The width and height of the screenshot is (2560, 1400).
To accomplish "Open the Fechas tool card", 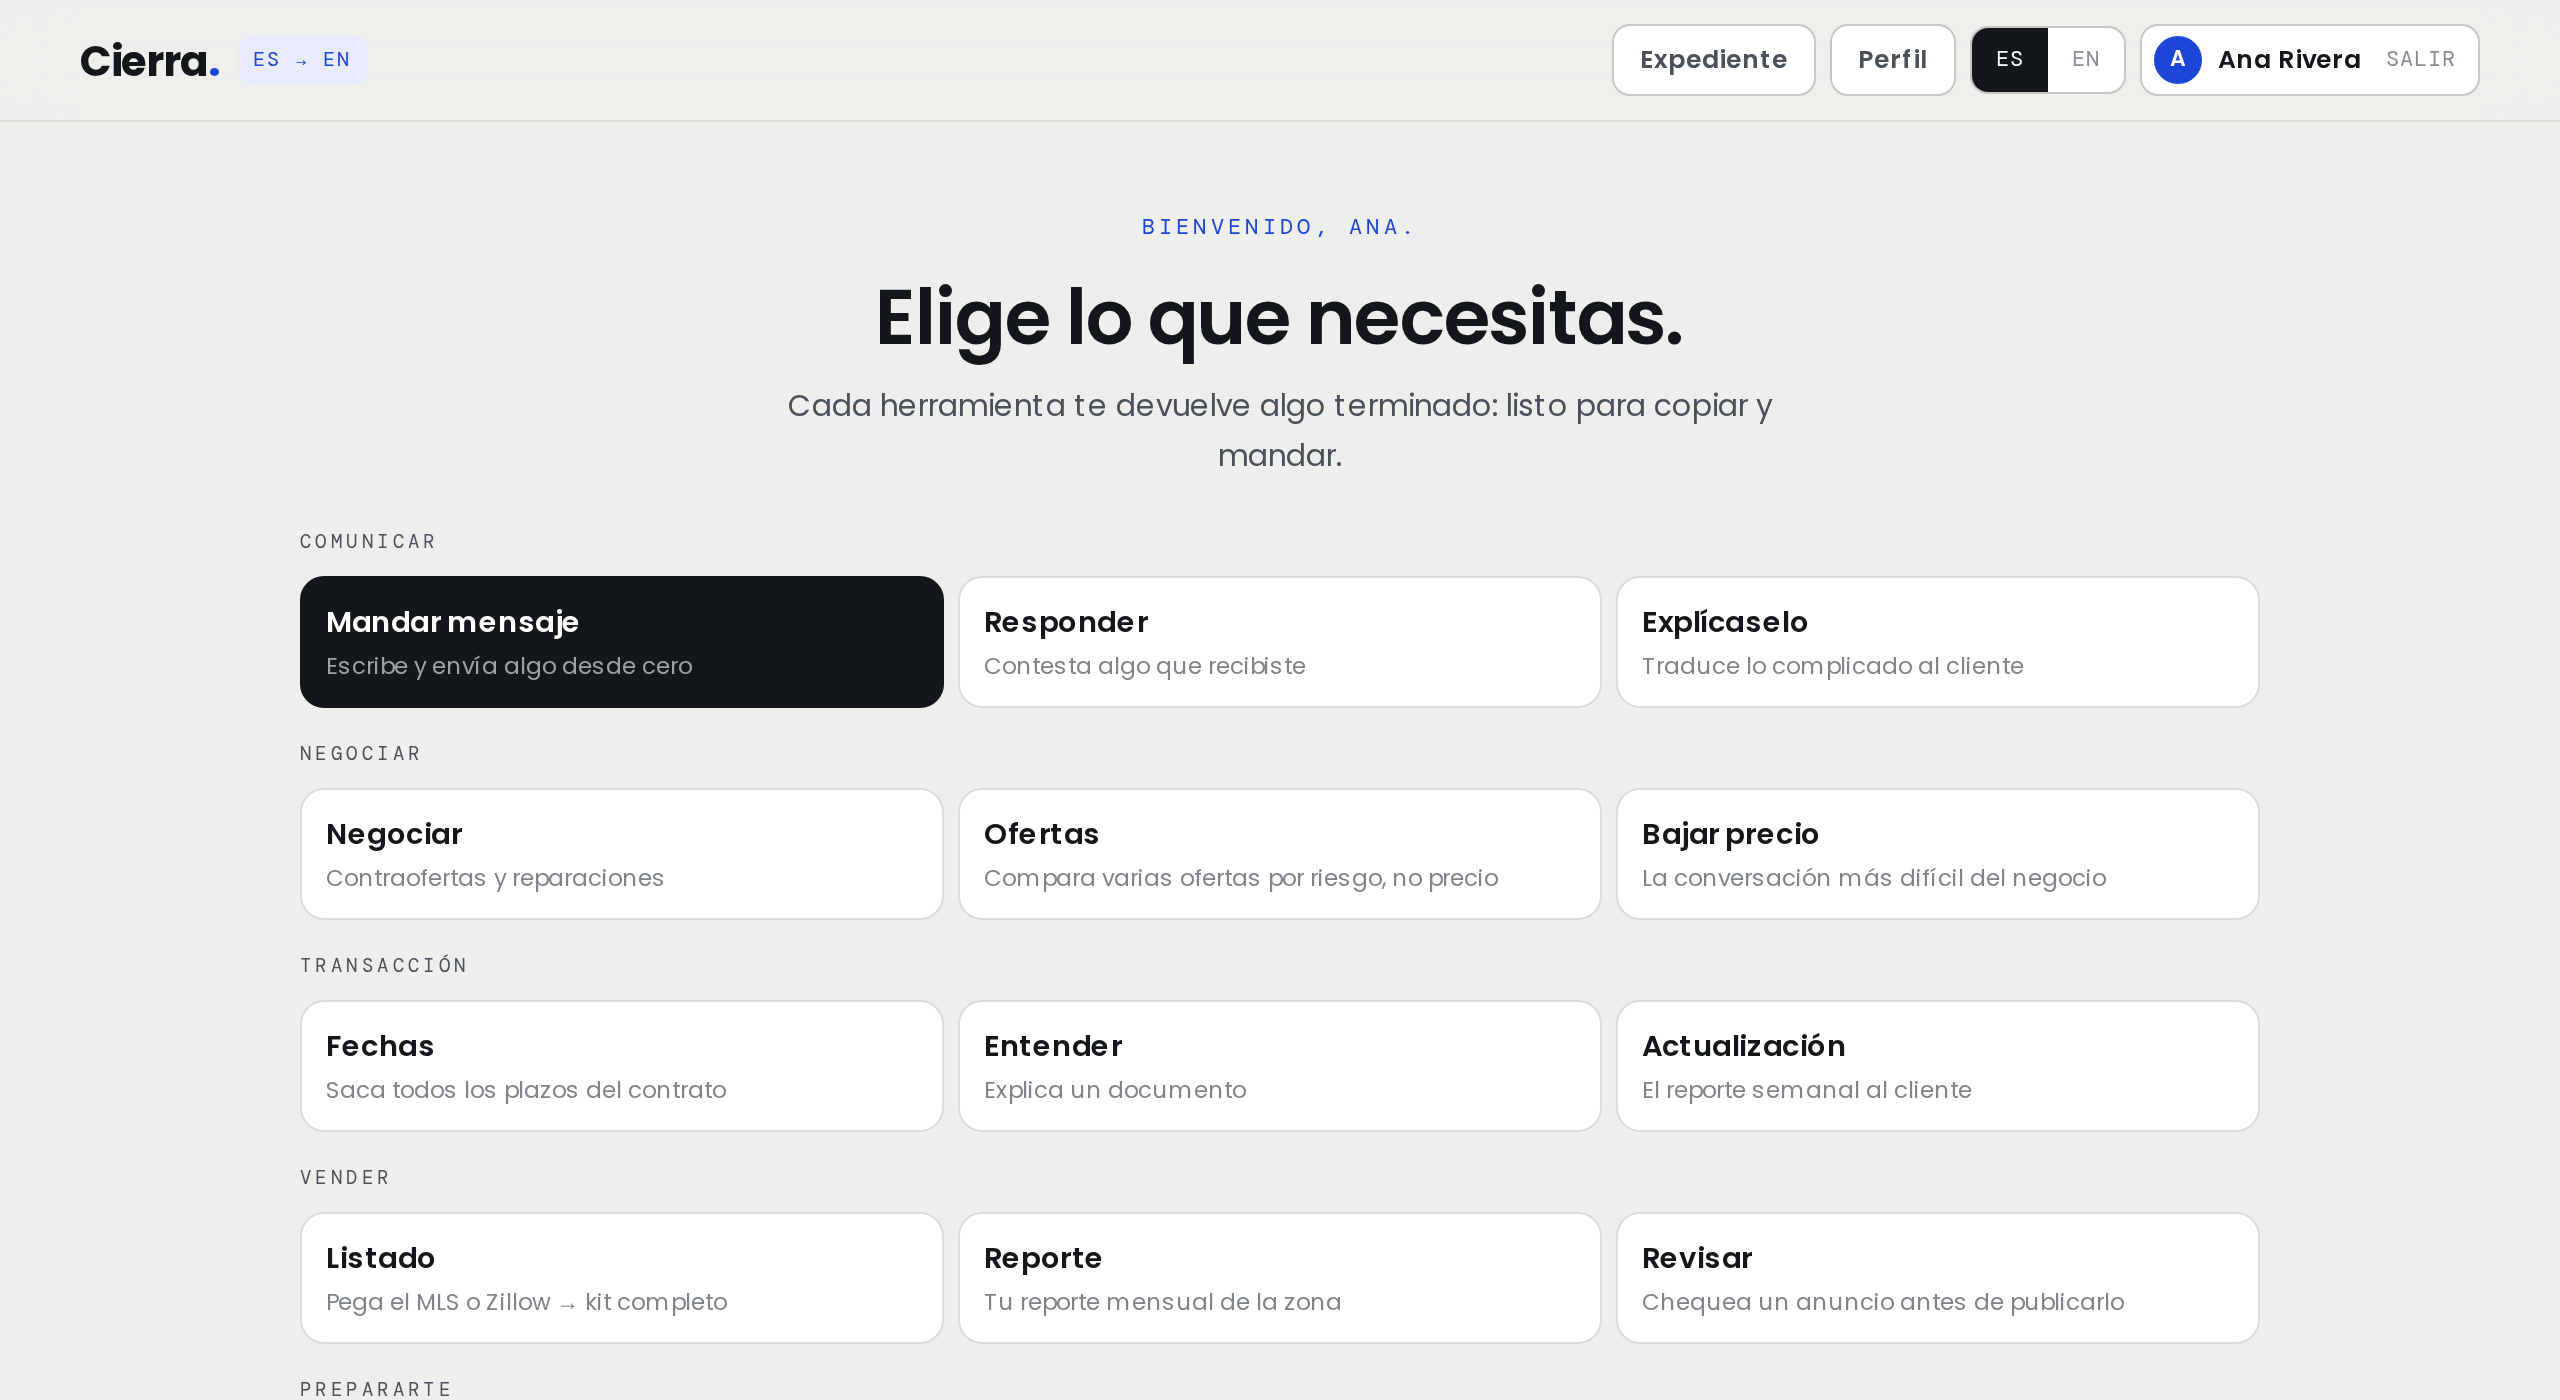I will tap(622, 1066).
